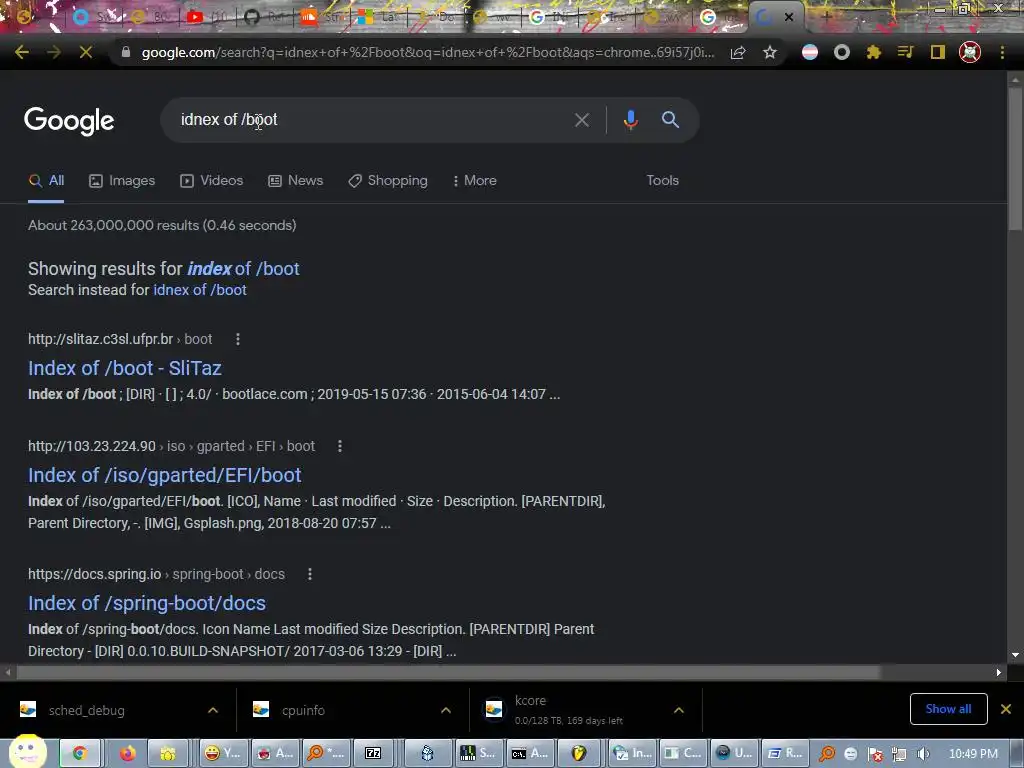Select the All results tab
The width and height of the screenshot is (1024, 768).
(x=46, y=181)
